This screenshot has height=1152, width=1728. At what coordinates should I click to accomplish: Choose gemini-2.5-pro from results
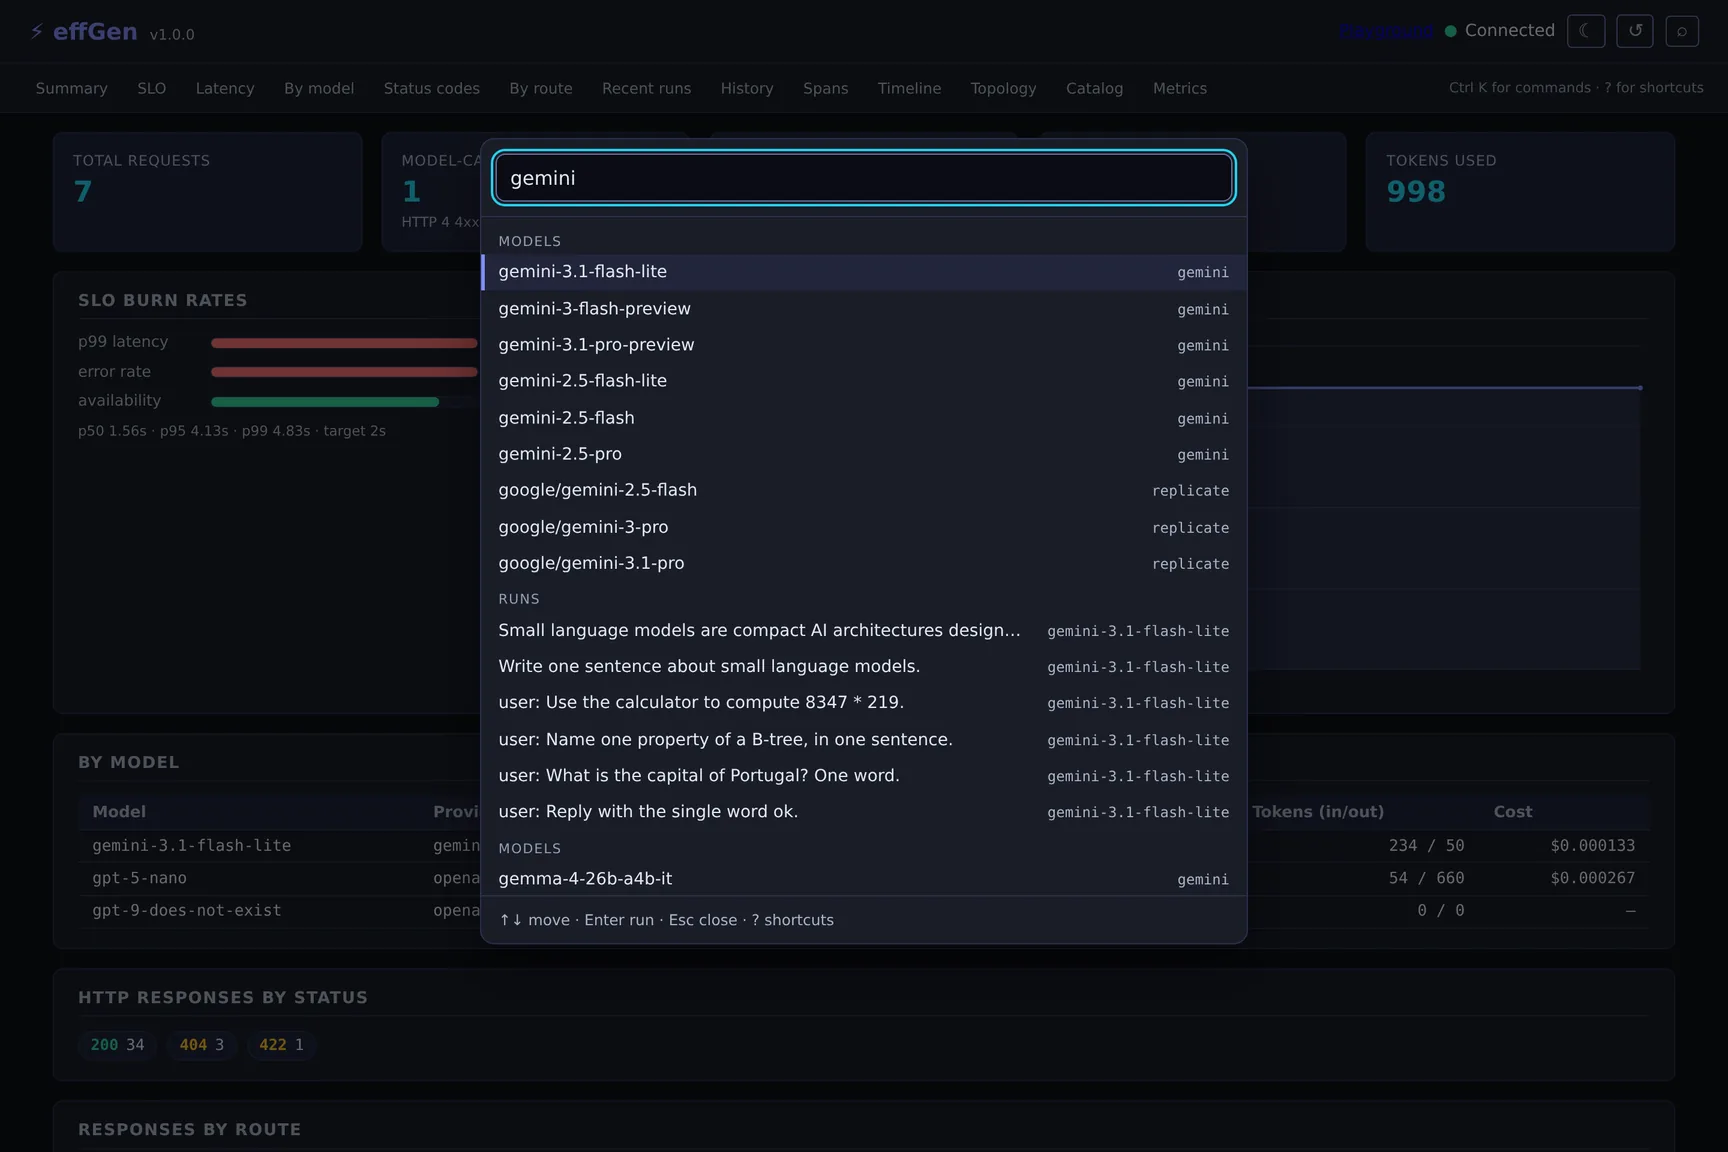864,454
